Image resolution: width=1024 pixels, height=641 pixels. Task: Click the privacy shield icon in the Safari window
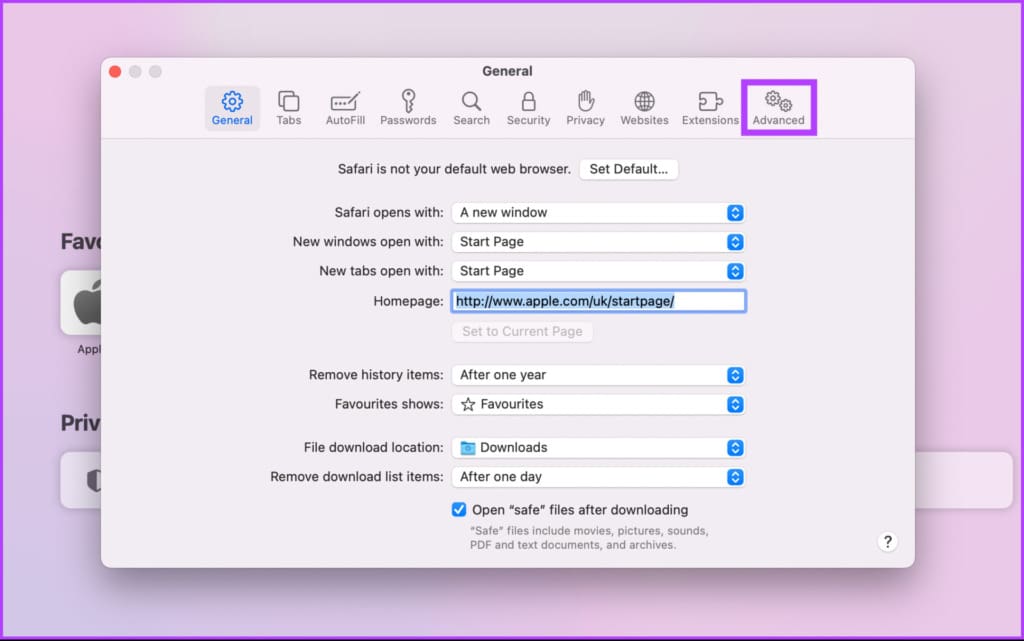coord(95,481)
